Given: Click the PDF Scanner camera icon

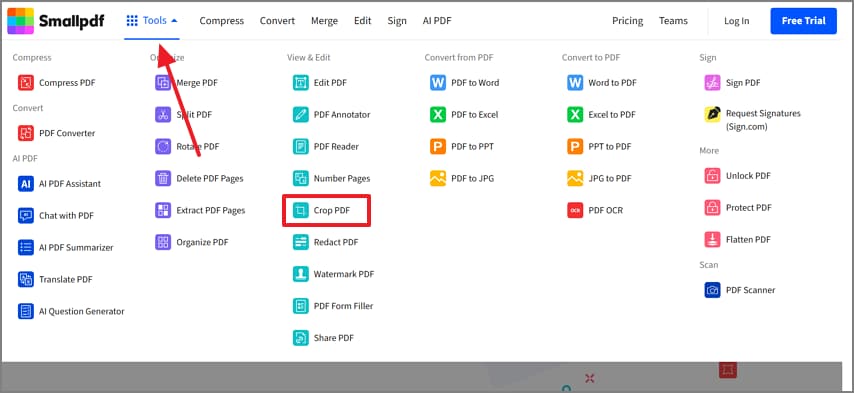Looking at the screenshot, I should click(712, 290).
